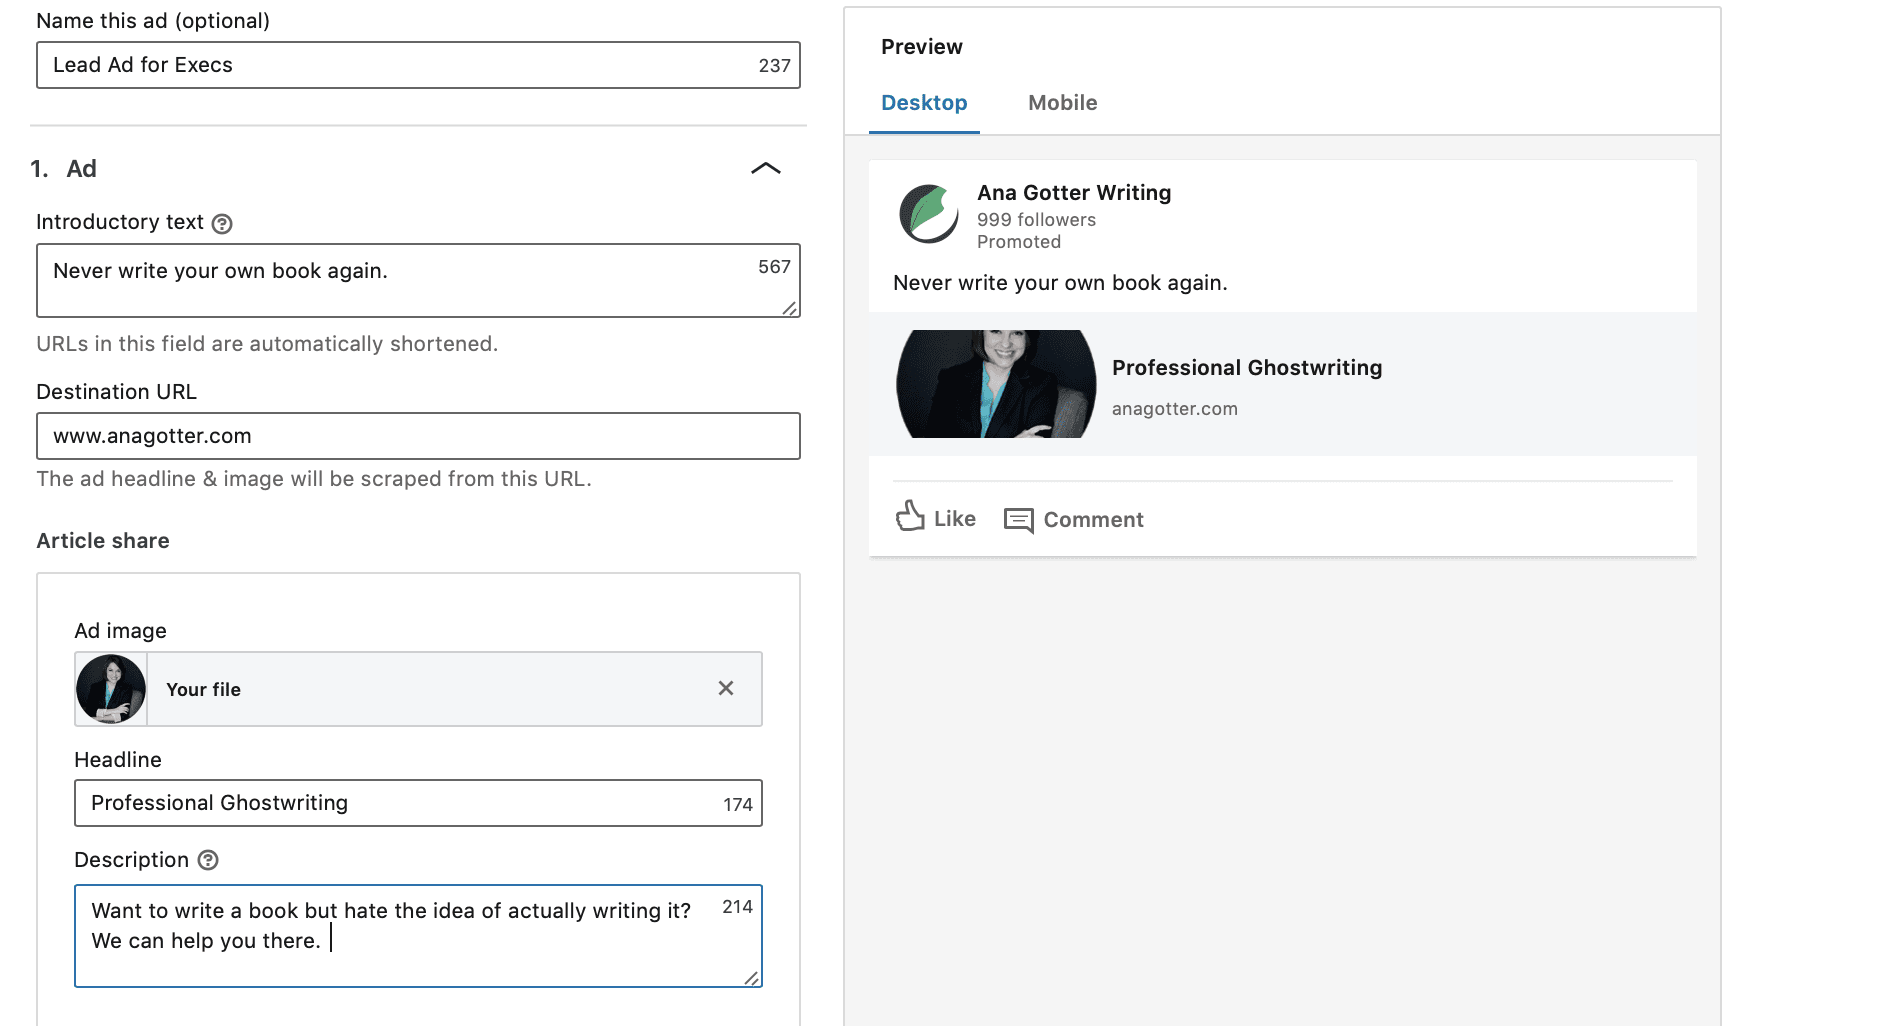1904x1026 pixels.
Task: Click Professional Ghostwriting preview headline
Action: point(1247,368)
